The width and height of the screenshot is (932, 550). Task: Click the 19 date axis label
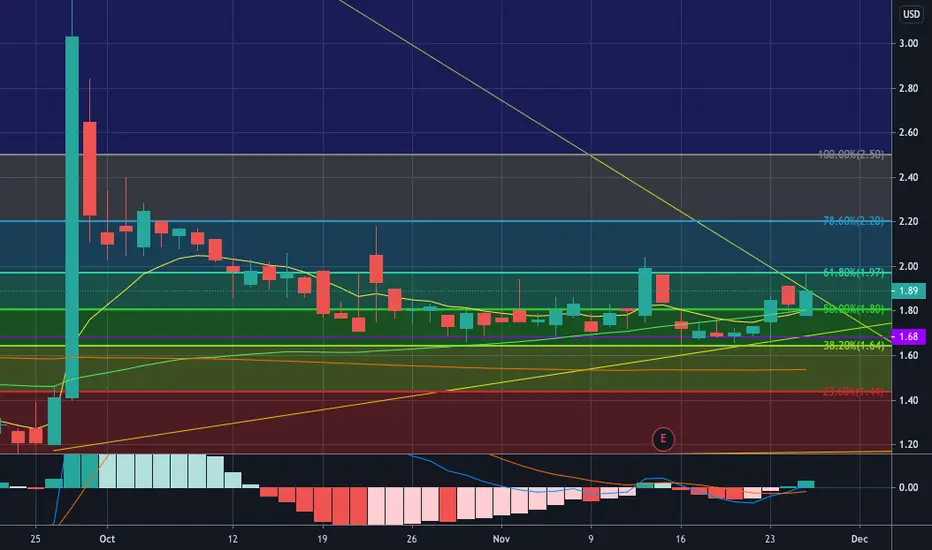pyautogui.click(x=322, y=539)
